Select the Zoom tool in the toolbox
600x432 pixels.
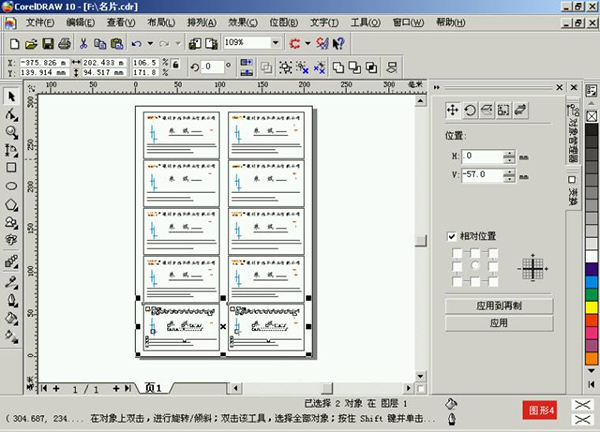pyautogui.click(x=11, y=131)
